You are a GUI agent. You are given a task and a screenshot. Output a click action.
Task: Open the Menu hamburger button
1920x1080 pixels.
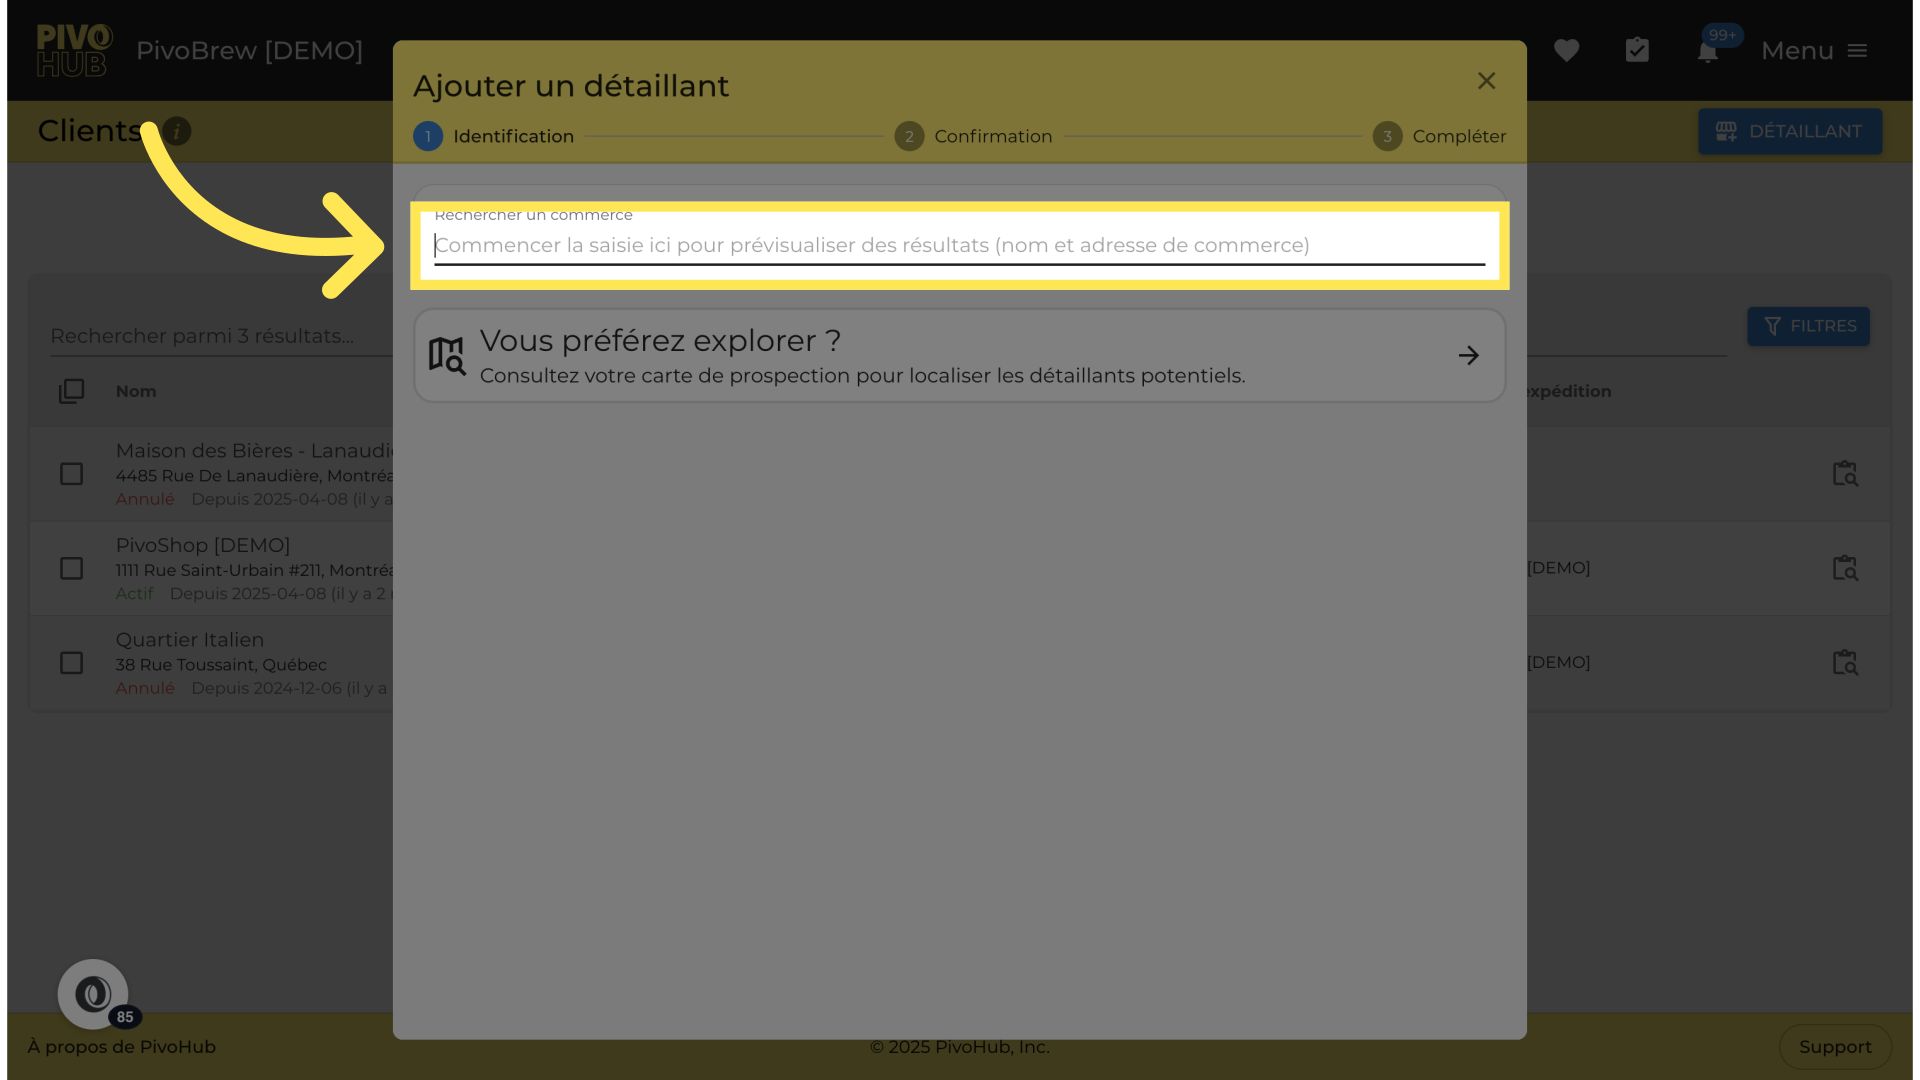click(x=1814, y=50)
